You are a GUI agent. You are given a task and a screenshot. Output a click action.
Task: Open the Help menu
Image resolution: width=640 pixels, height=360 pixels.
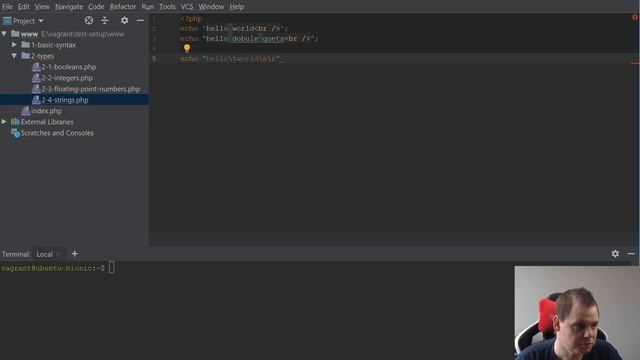point(236,7)
